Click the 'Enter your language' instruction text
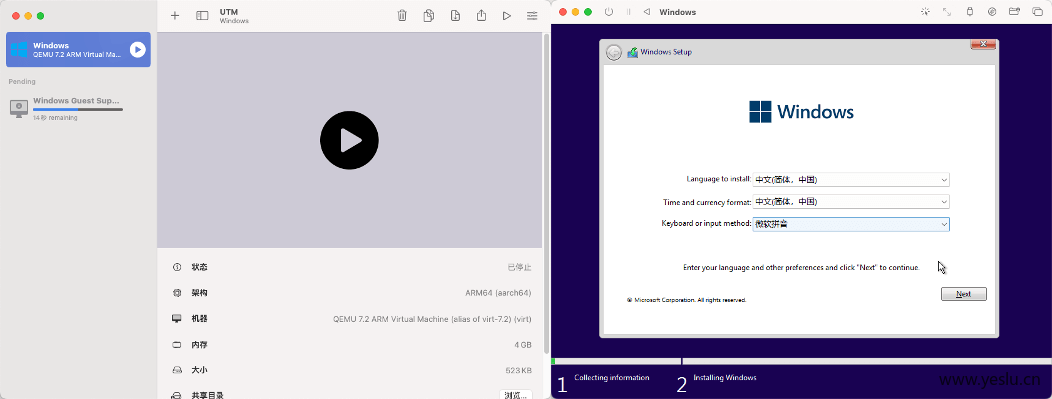The height and width of the screenshot is (399, 1052). tap(801, 268)
